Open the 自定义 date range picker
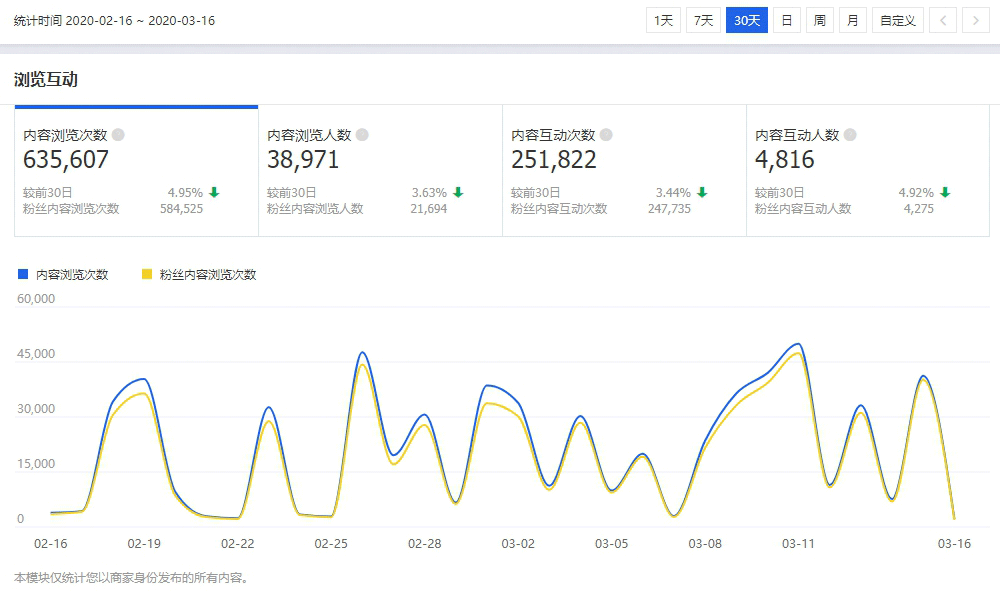 (x=897, y=20)
